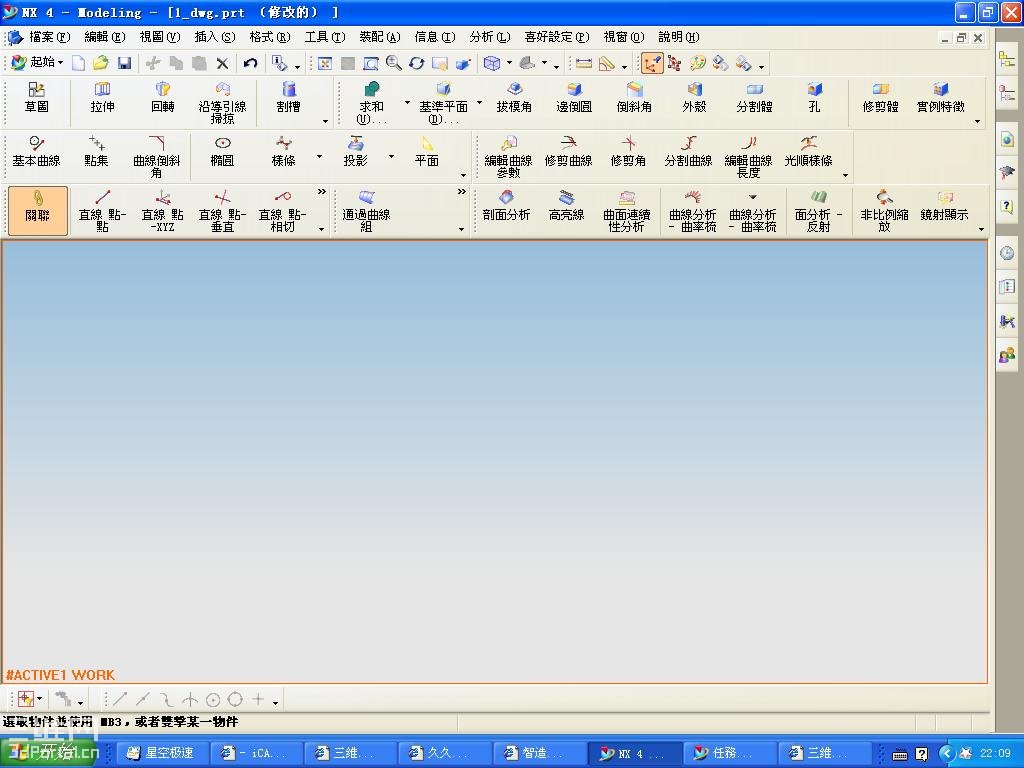Viewport: 1024px width, 768px height.
Task: Open the 工具 tools menu
Action: click(325, 37)
